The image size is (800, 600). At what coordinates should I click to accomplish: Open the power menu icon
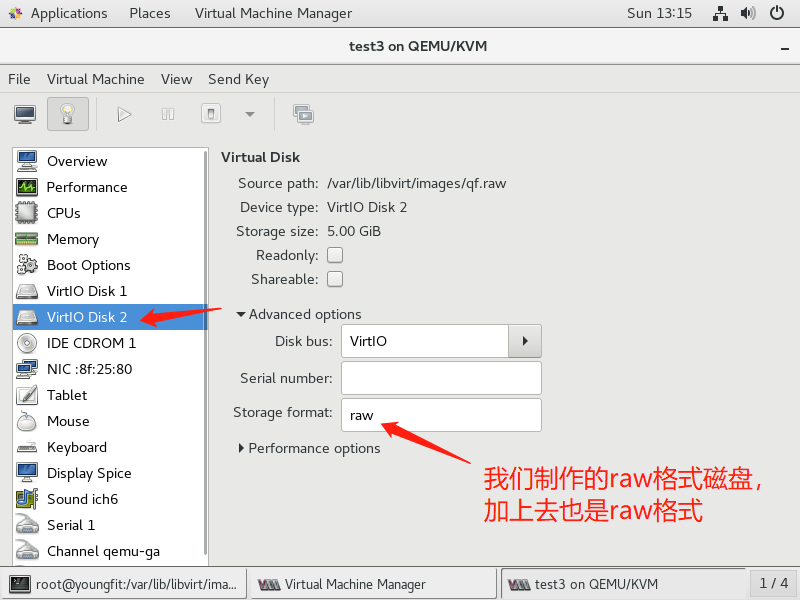(777, 13)
